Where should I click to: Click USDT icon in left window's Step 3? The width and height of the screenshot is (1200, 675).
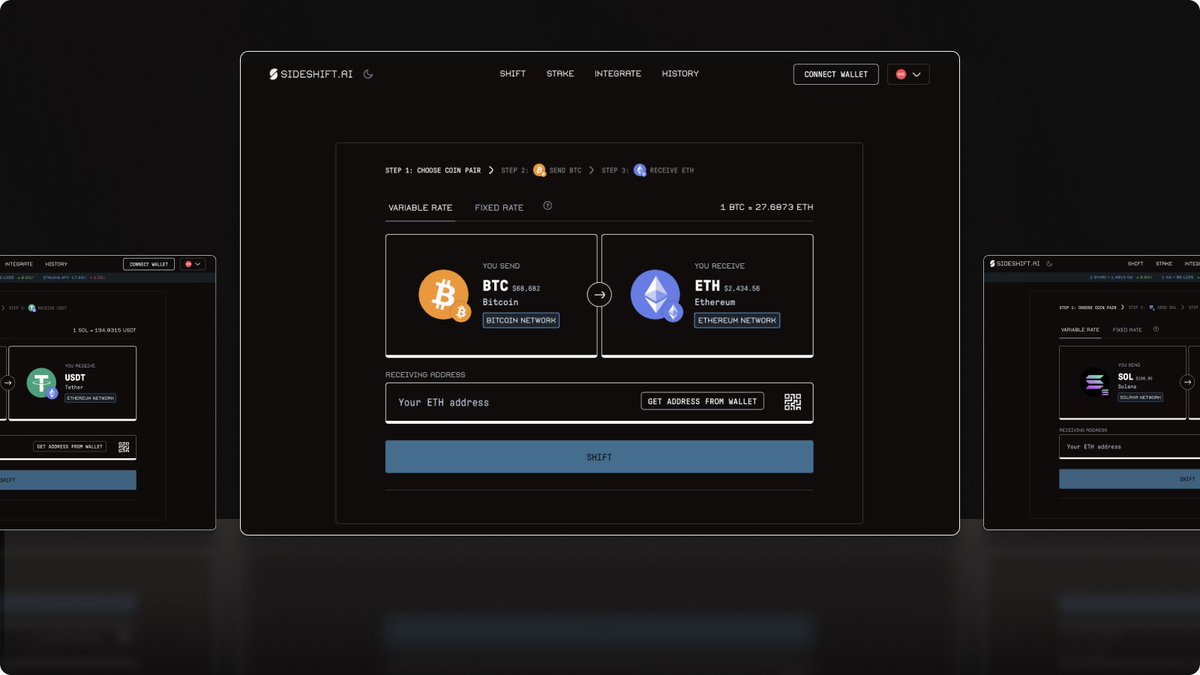[32, 308]
